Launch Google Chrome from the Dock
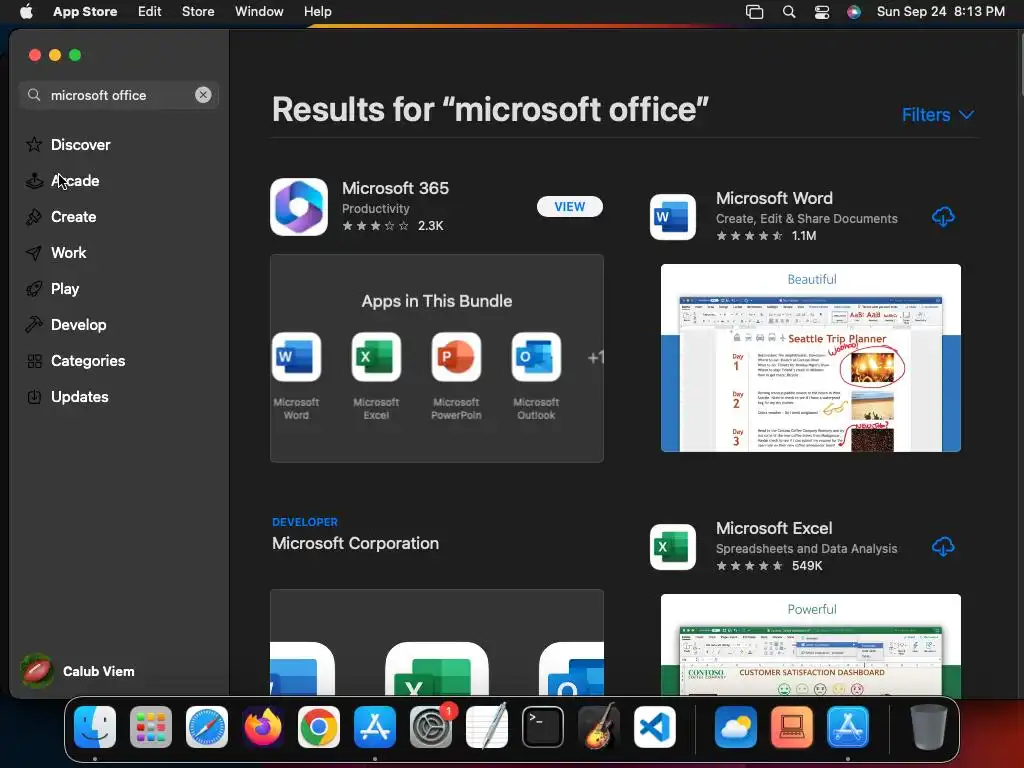This screenshot has height=768, width=1024. 319,727
